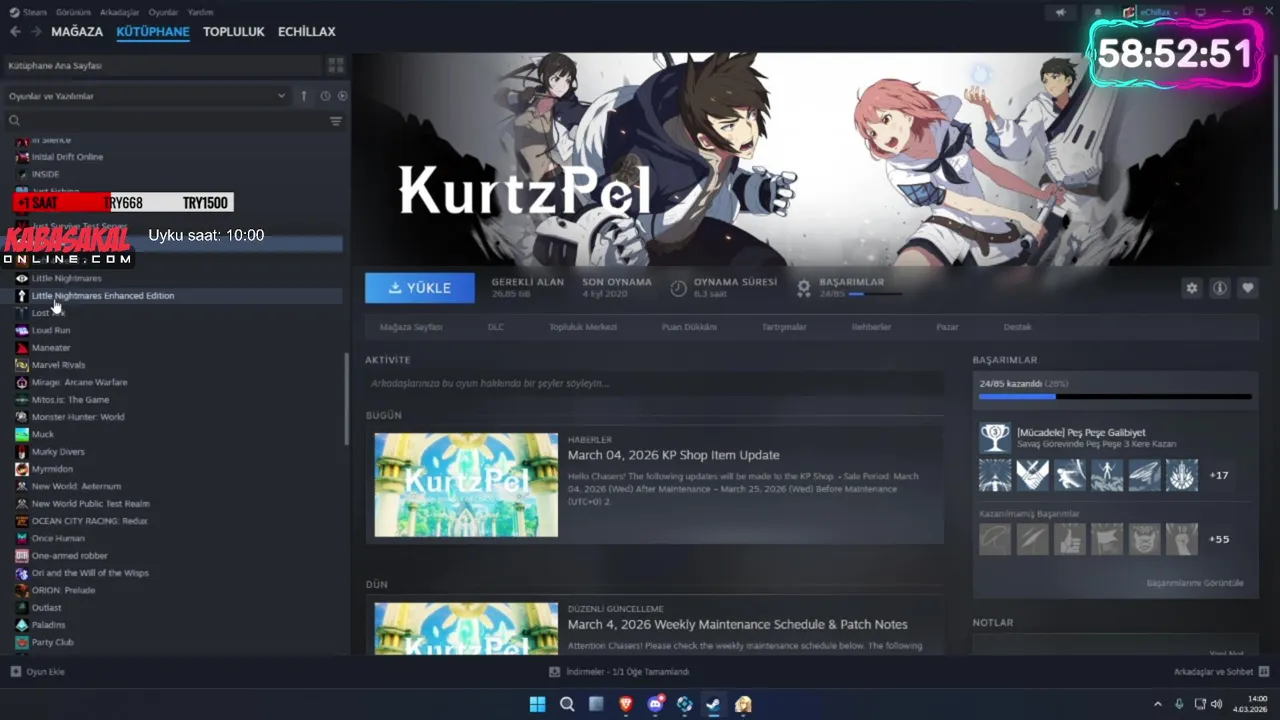Screen dimensions: 1280x720
Task: Open Weekly Maintenance Schedule & Patch Notes
Action: (737, 624)
